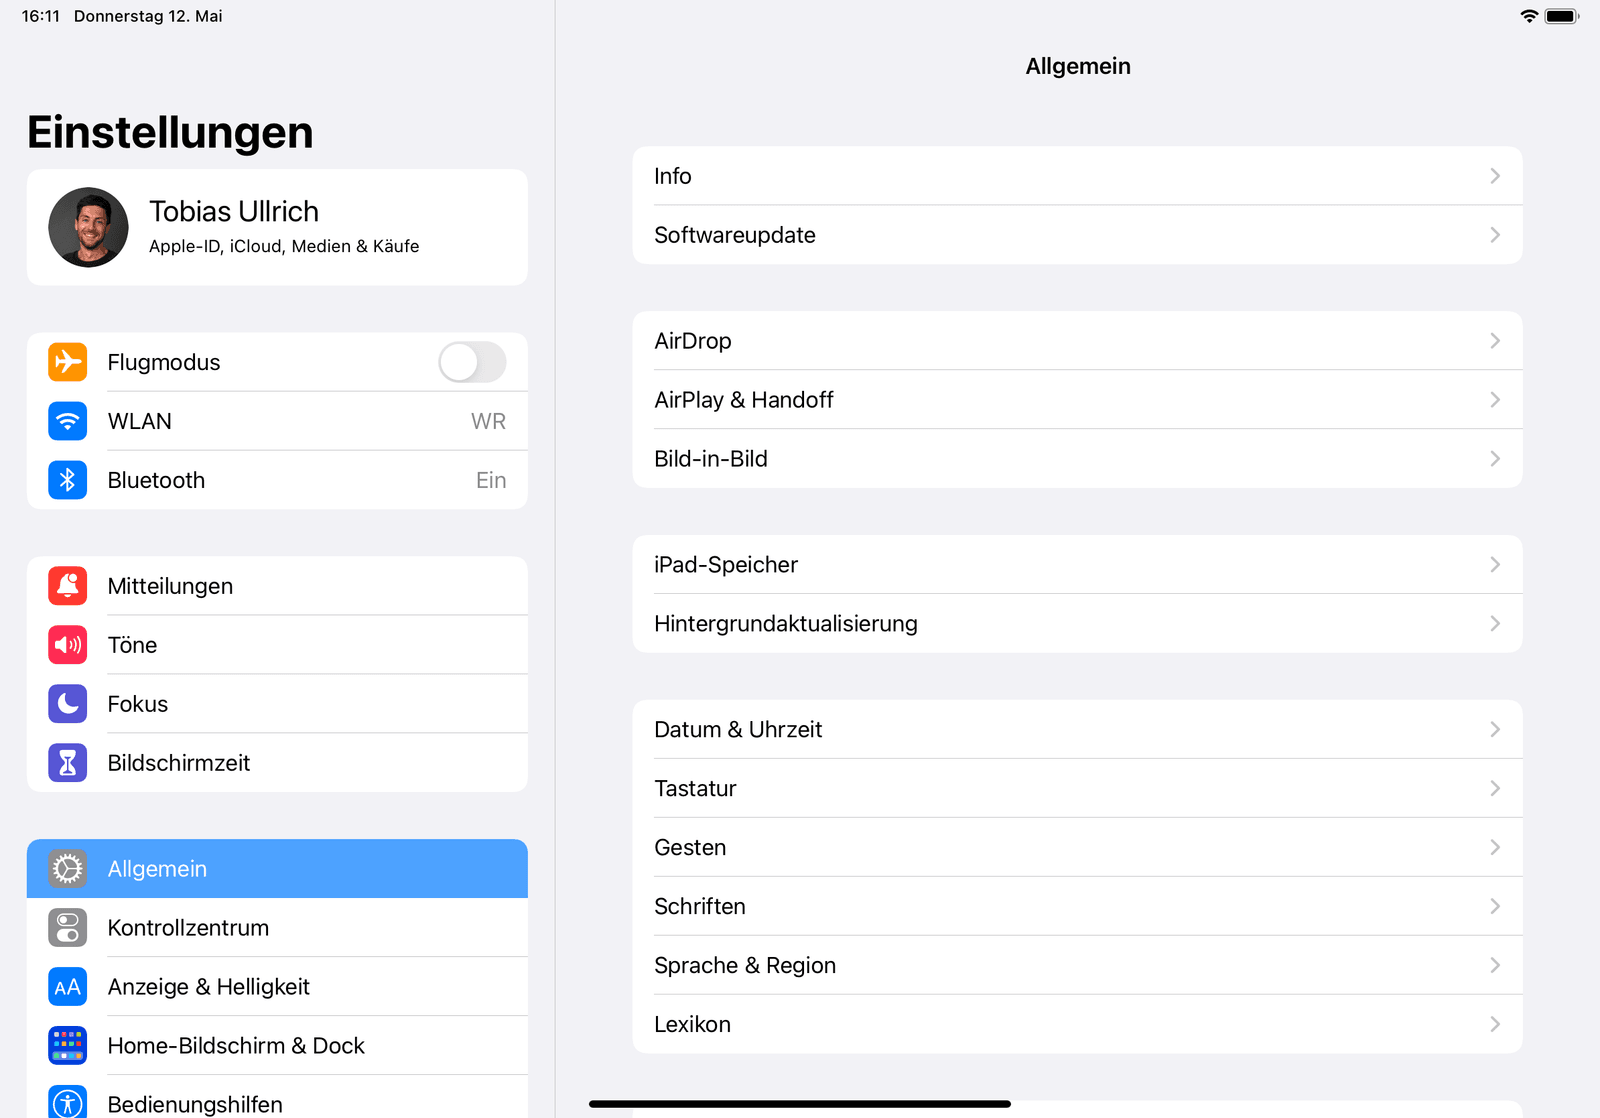Open Datum & Uhrzeit settings

[x=1077, y=730]
